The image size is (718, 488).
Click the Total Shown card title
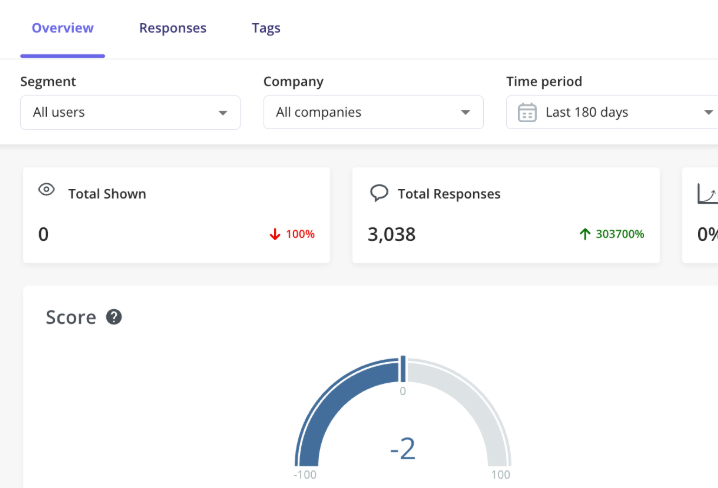click(x=107, y=194)
